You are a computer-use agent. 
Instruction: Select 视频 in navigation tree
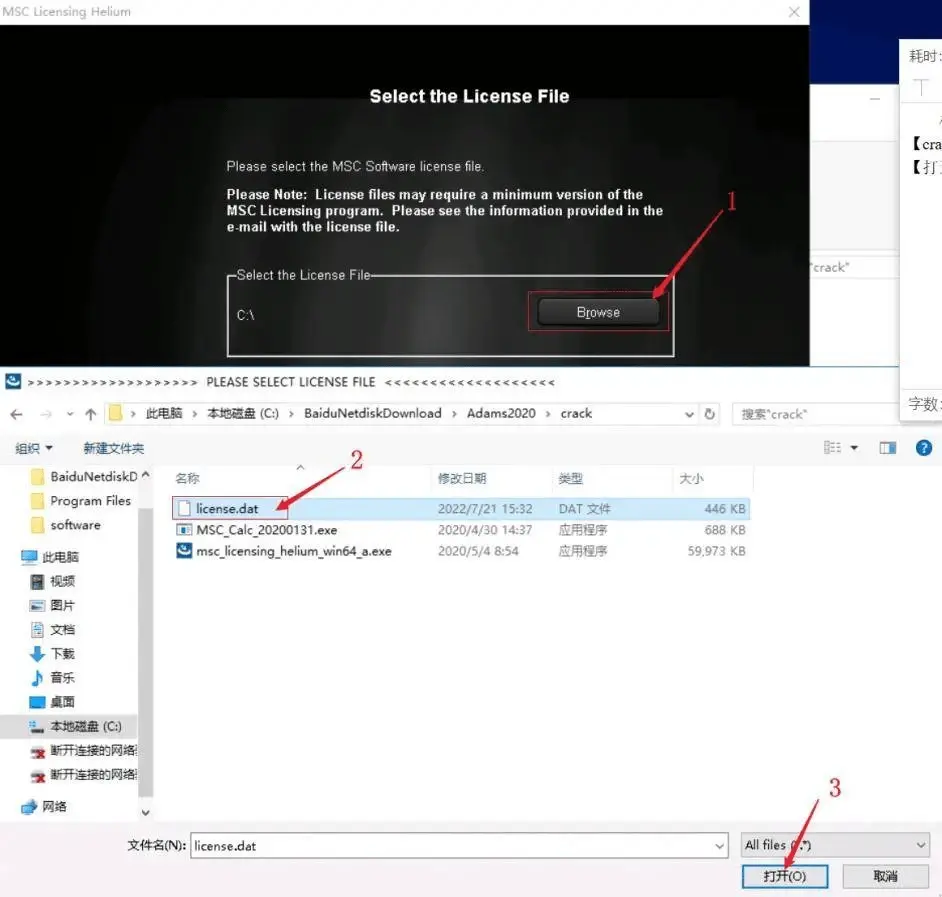click(x=52, y=581)
